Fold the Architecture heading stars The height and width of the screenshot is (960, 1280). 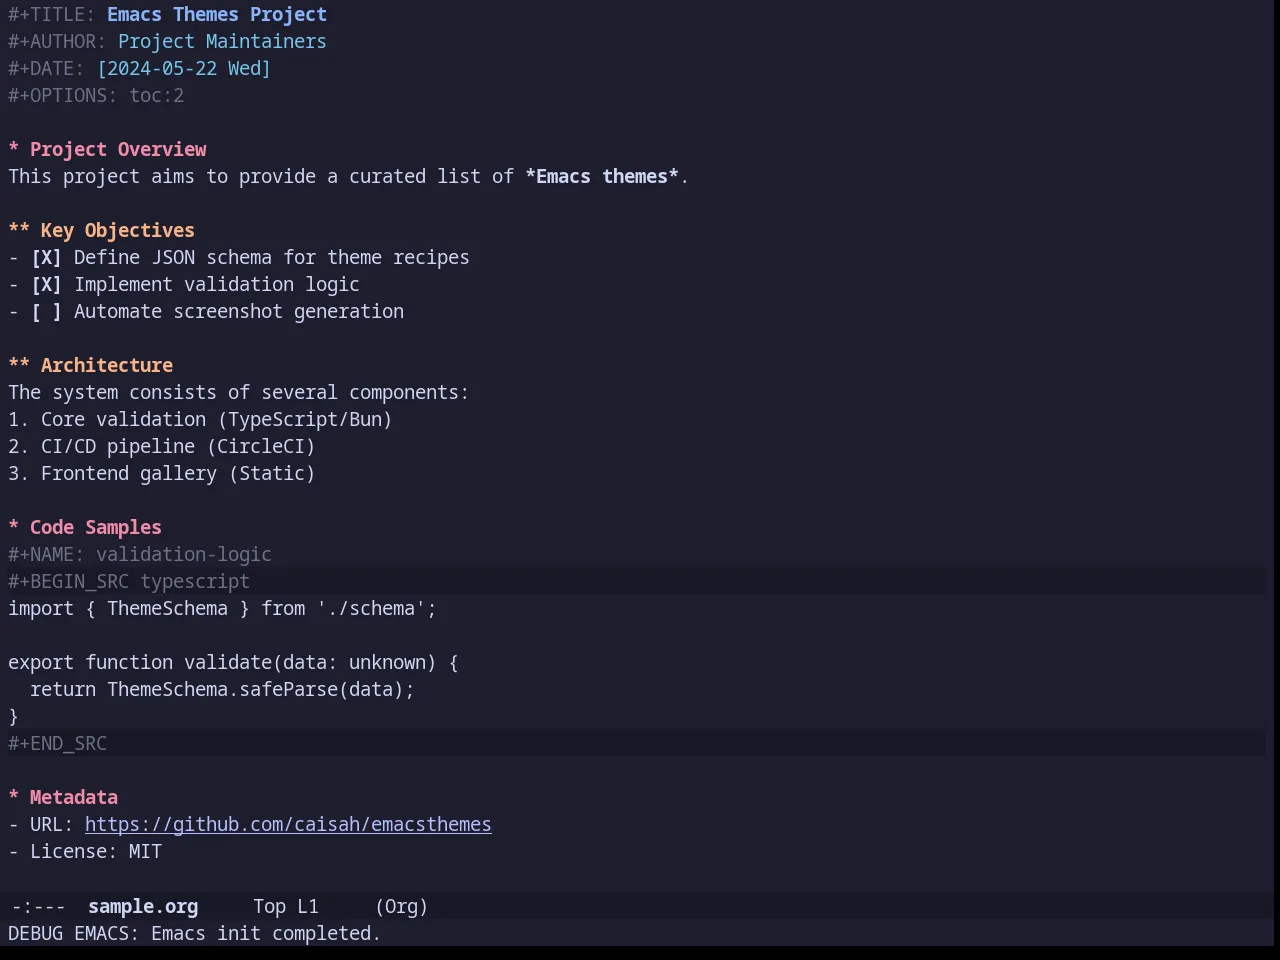[x=19, y=365]
